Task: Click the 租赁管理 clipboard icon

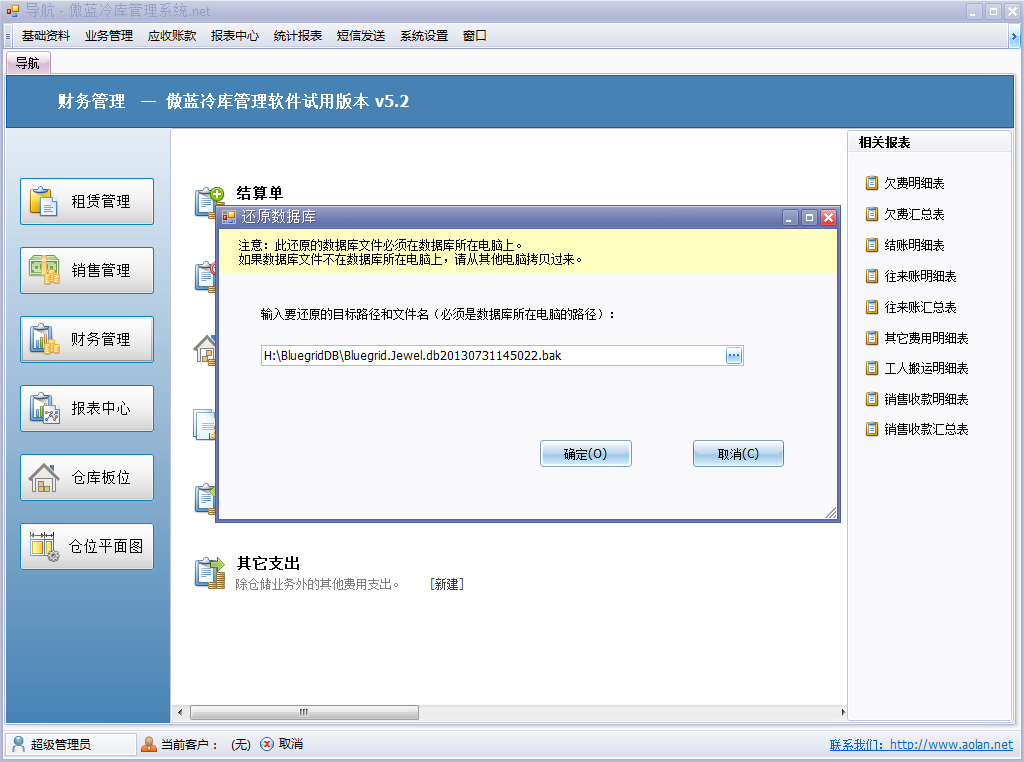Action: (x=43, y=201)
